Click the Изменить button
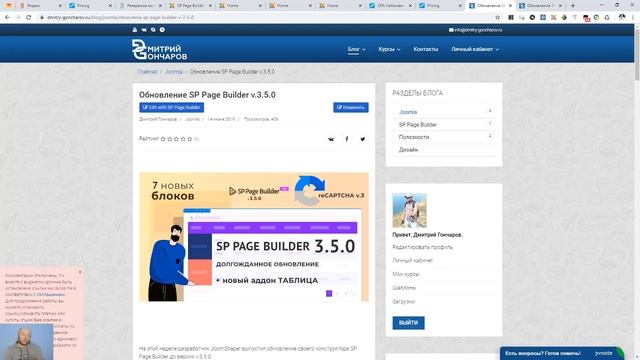This screenshot has width=640, height=360. [351, 107]
